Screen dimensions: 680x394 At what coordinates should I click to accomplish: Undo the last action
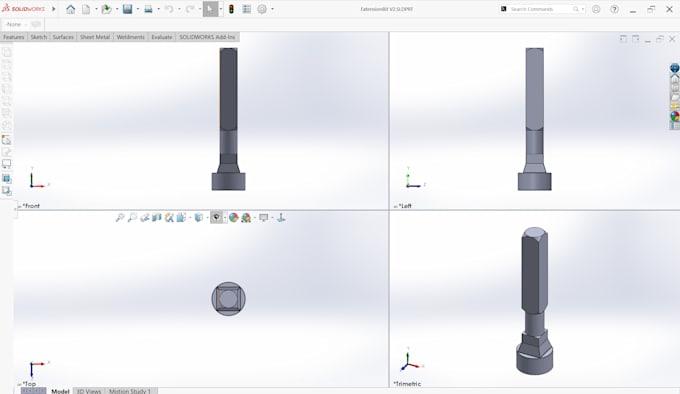point(169,9)
